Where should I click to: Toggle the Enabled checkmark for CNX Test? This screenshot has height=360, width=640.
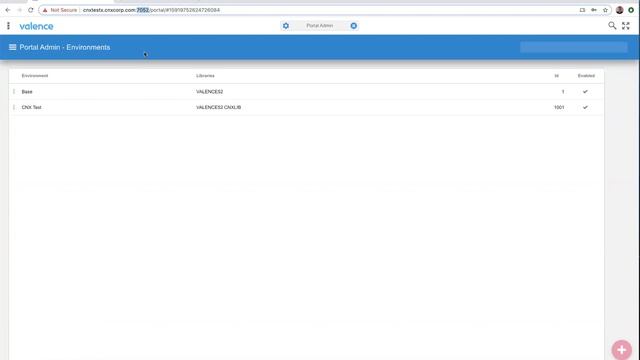585,107
